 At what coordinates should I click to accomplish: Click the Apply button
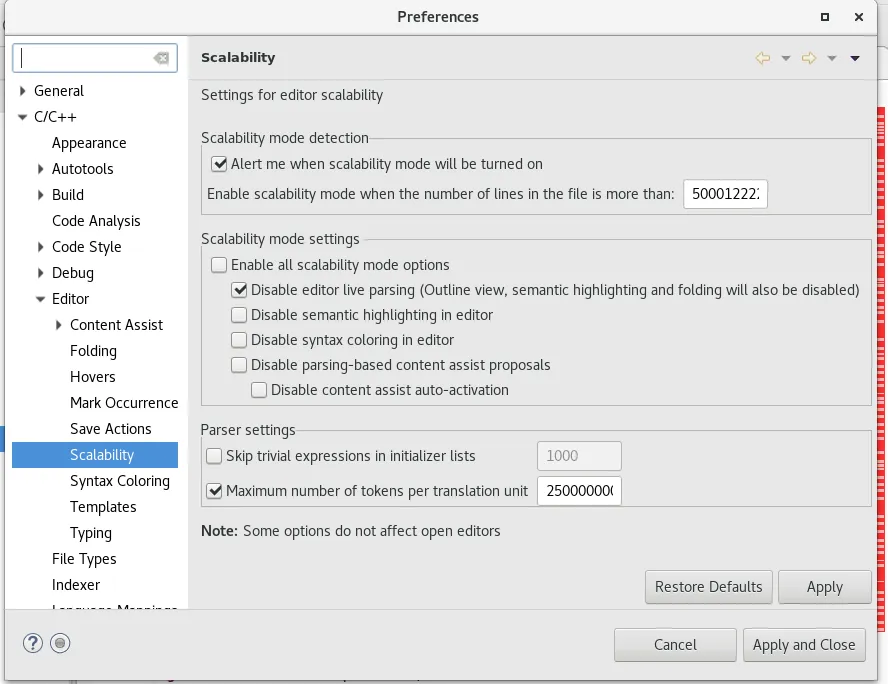pyautogui.click(x=825, y=587)
